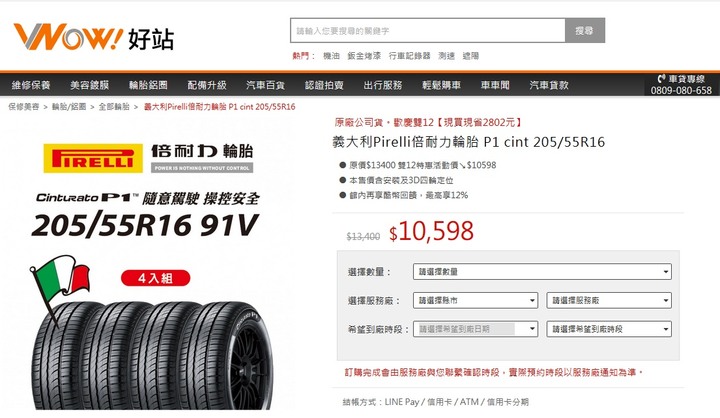The height and width of the screenshot is (418, 720).
Task: Open the 維修保養 menu item
Action: (31, 85)
